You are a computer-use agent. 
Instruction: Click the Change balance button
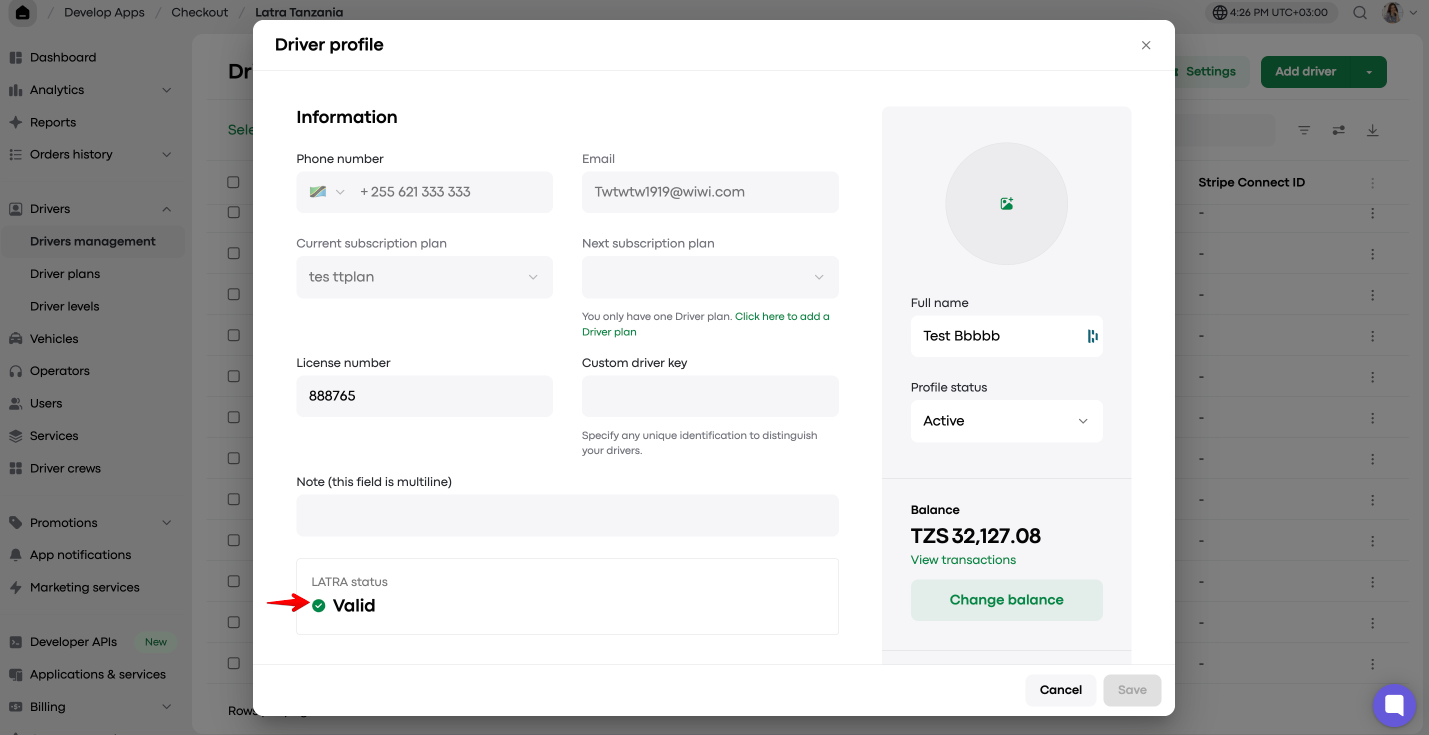1007,600
